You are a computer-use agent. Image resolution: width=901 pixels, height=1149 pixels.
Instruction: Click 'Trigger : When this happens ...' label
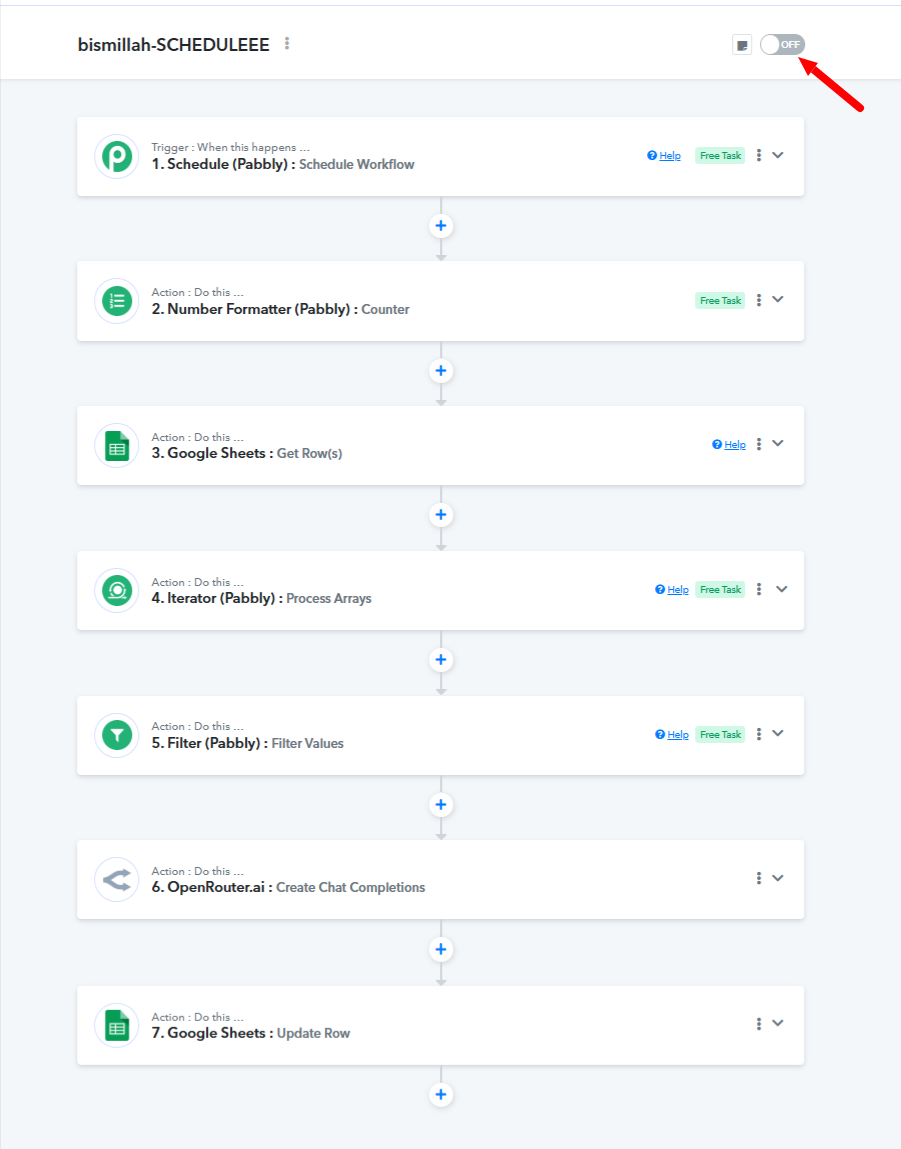[231, 147]
